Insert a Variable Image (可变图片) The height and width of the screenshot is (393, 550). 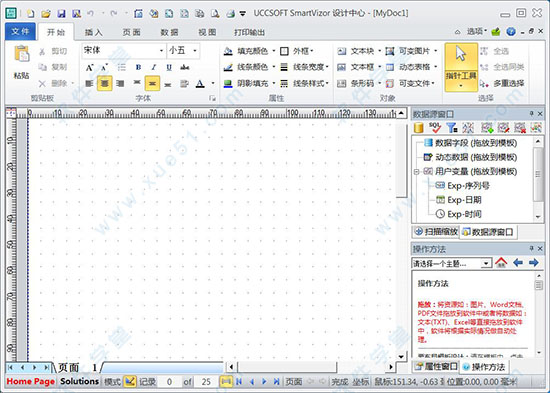[x=411, y=51]
